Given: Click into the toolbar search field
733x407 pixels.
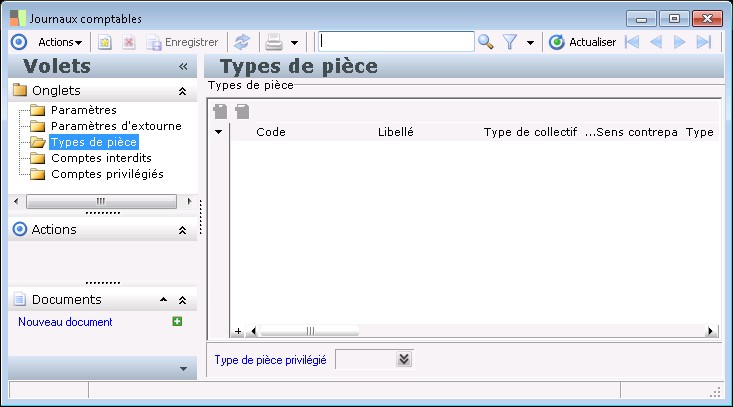Looking at the screenshot, I should 396,42.
